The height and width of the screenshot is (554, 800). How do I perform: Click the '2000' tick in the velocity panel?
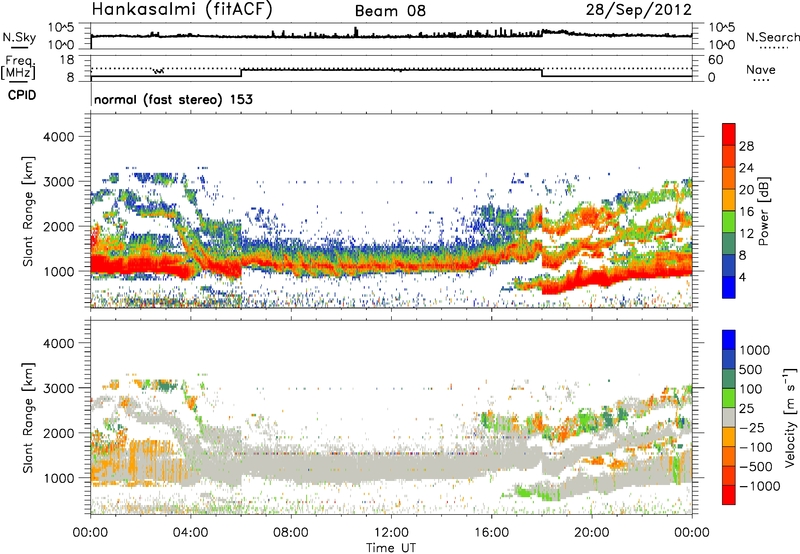[58, 433]
